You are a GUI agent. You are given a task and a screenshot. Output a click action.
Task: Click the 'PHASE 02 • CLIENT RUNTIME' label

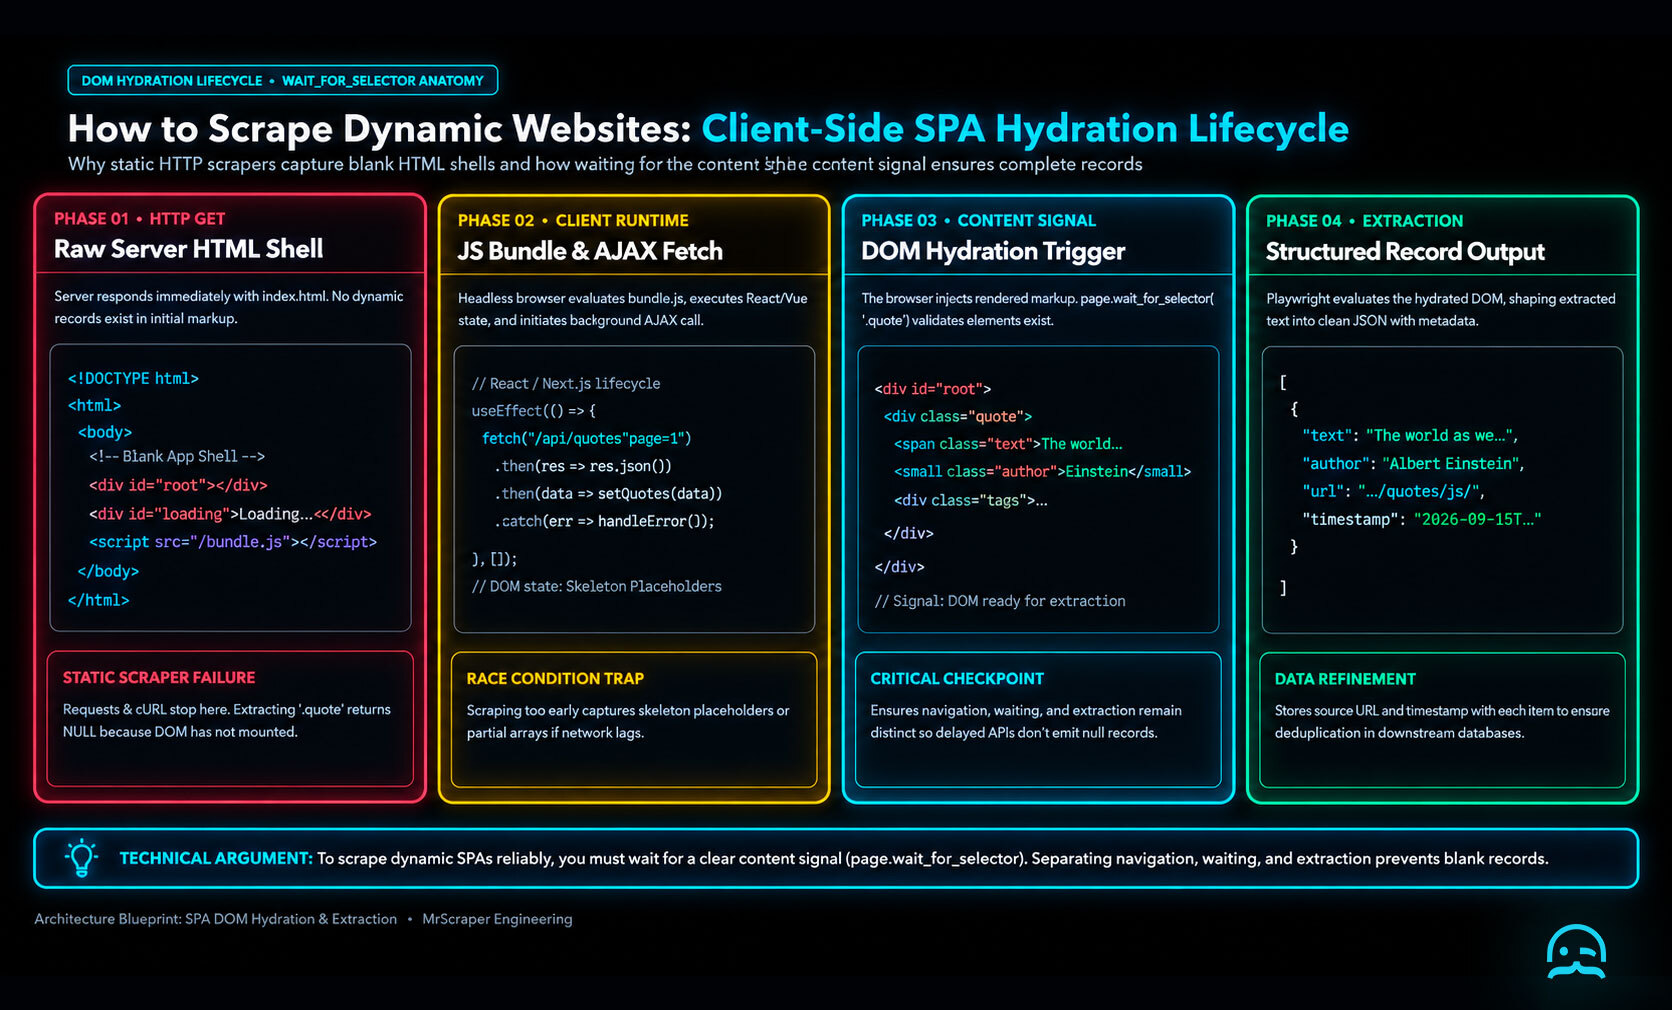tap(573, 221)
